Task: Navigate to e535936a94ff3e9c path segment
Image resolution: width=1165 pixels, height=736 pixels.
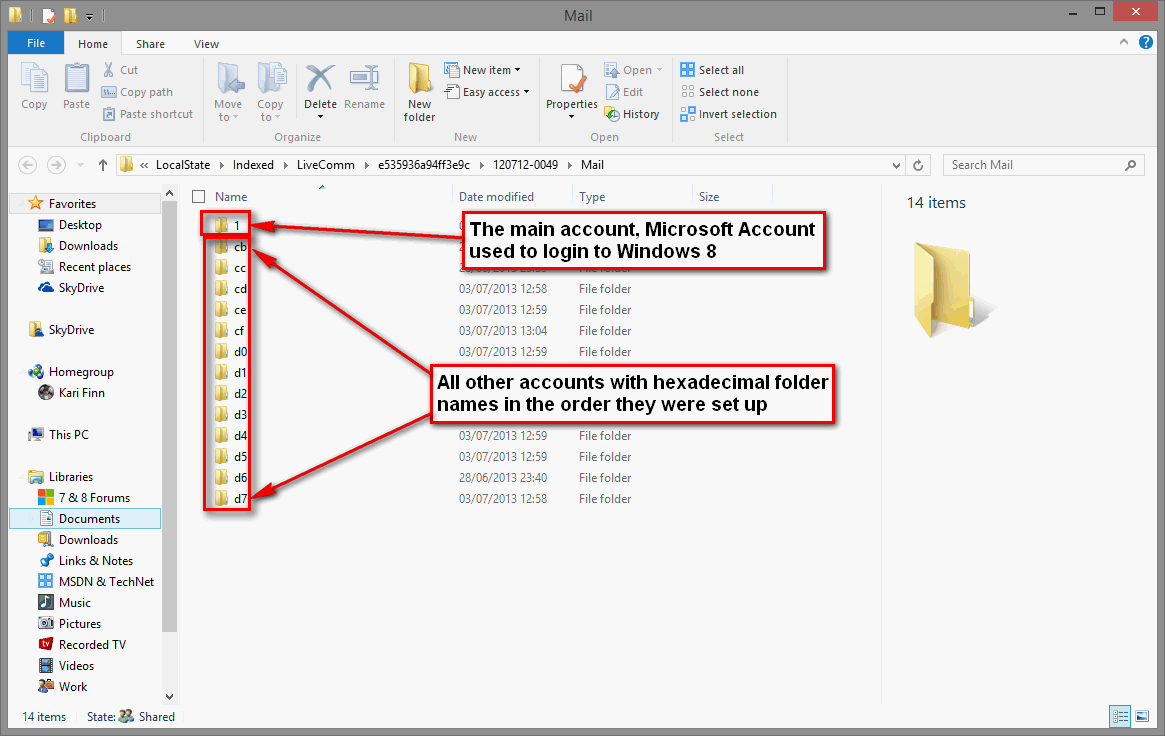Action: (424, 165)
